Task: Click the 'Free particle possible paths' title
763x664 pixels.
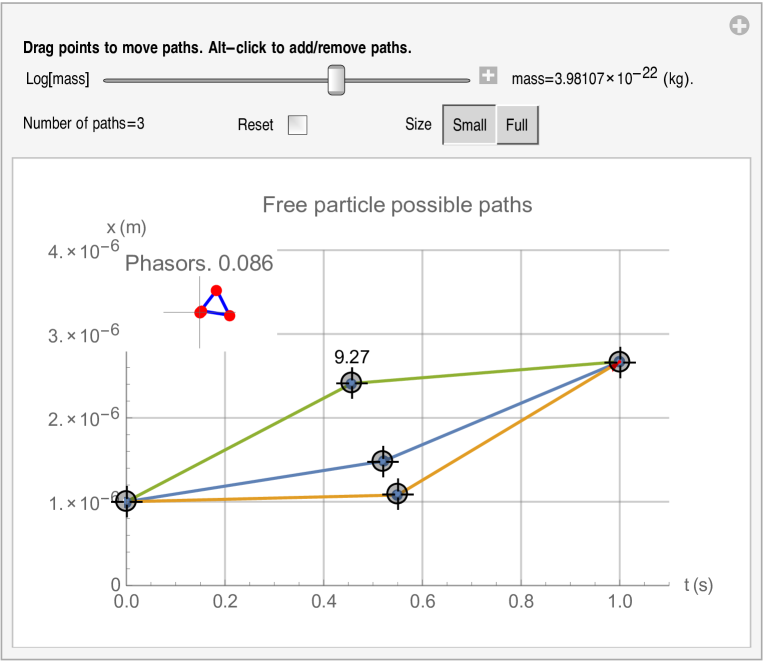Action: click(x=397, y=205)
